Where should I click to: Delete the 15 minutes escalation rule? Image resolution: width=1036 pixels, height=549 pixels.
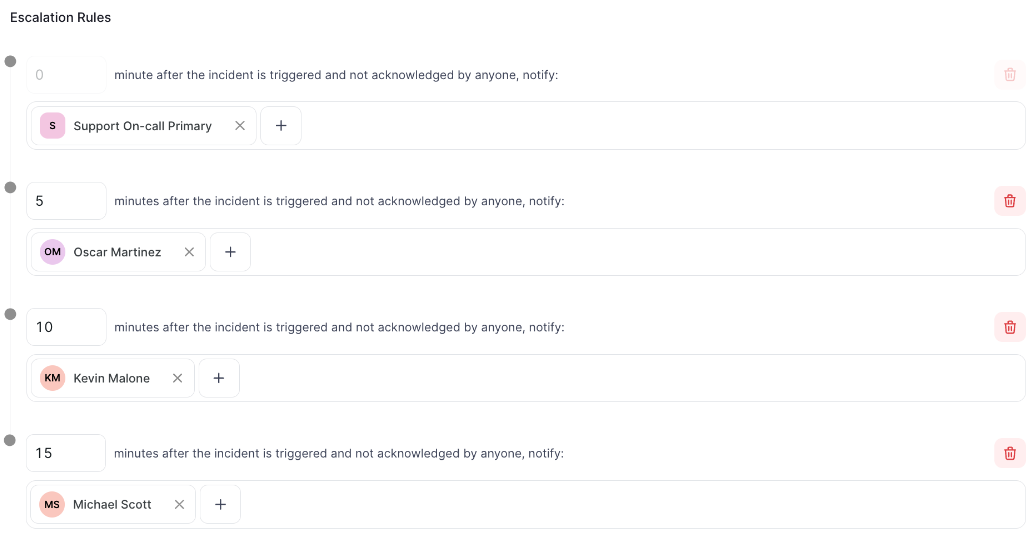(x=1010, y=453)
